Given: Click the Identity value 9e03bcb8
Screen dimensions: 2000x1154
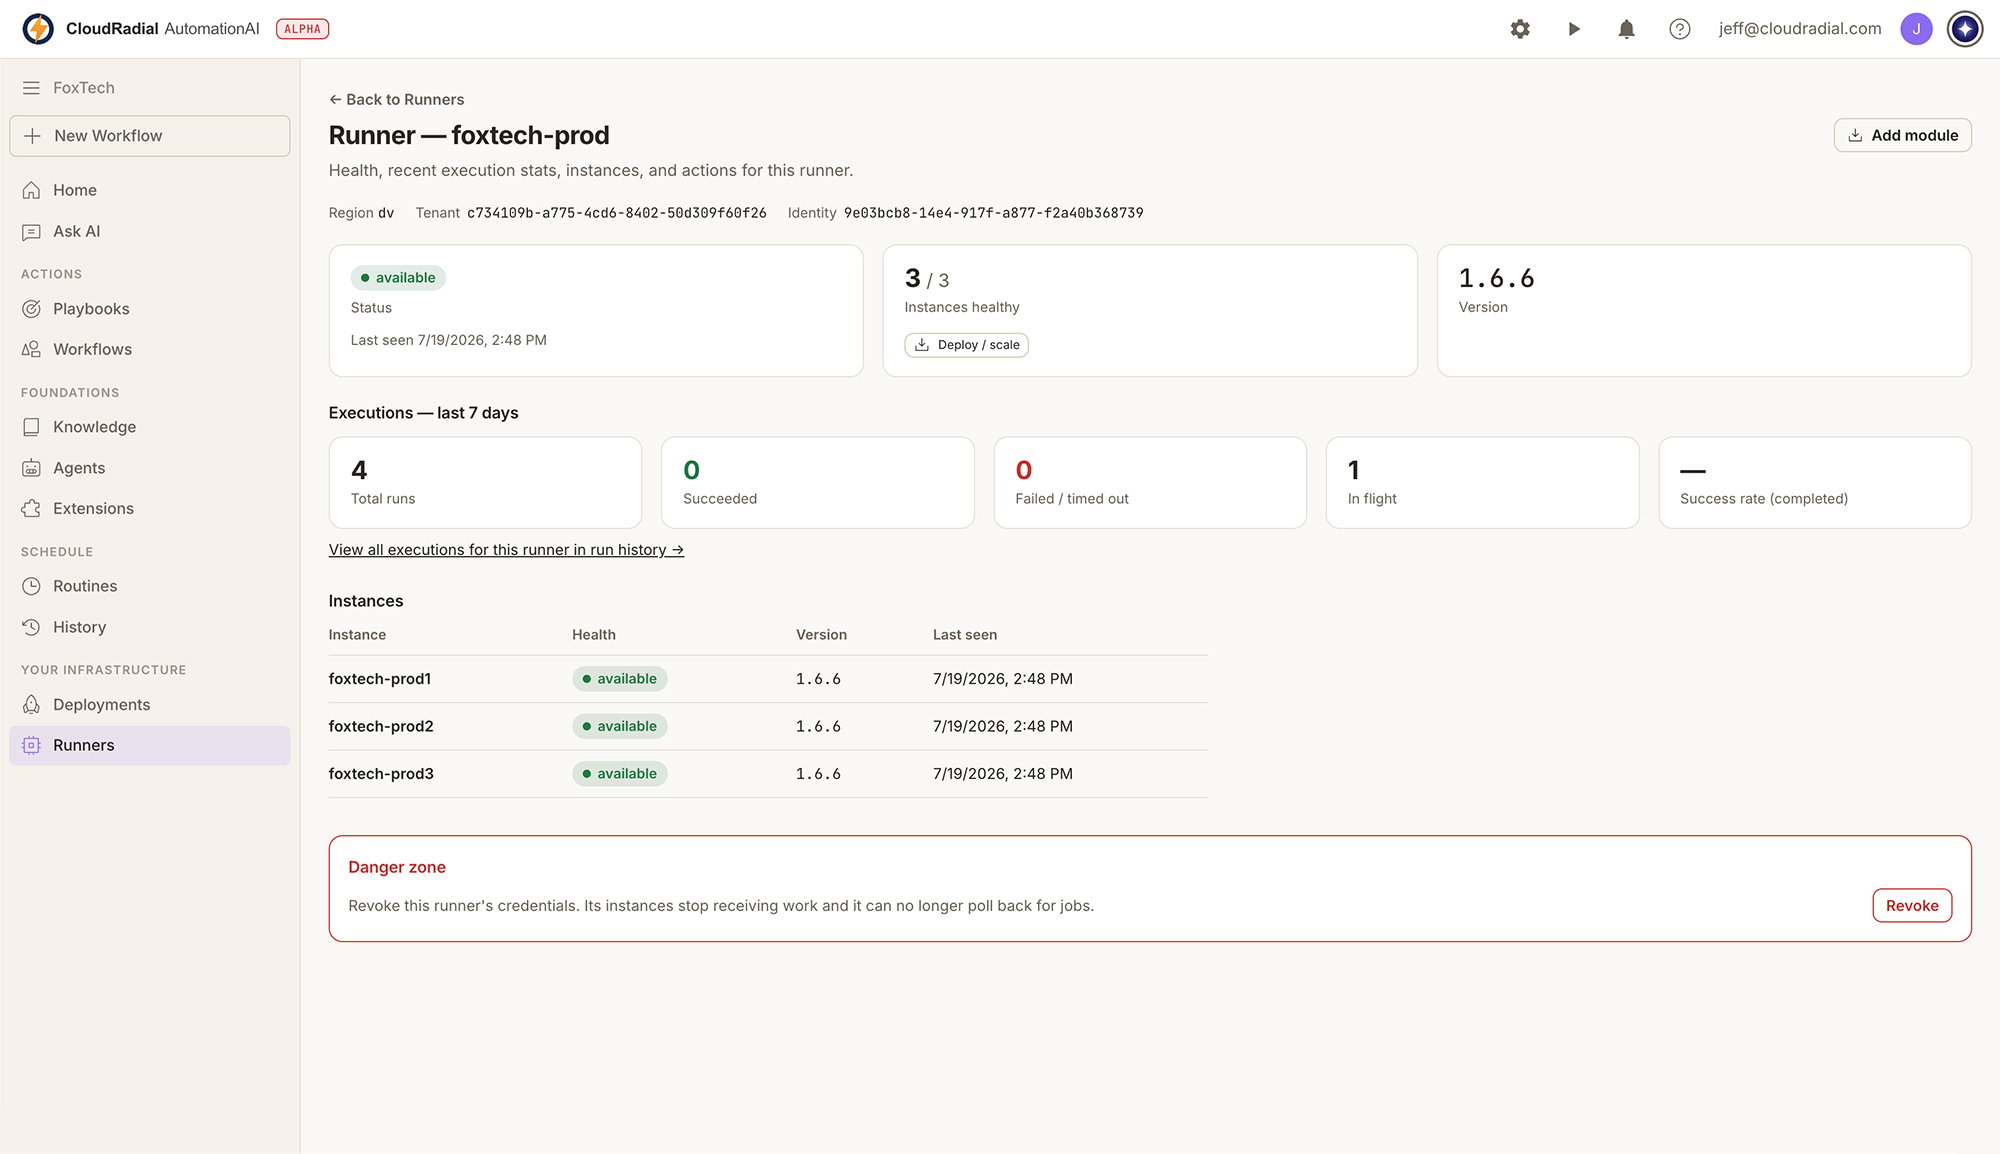Looking at the screenshot, I should 993,213.
